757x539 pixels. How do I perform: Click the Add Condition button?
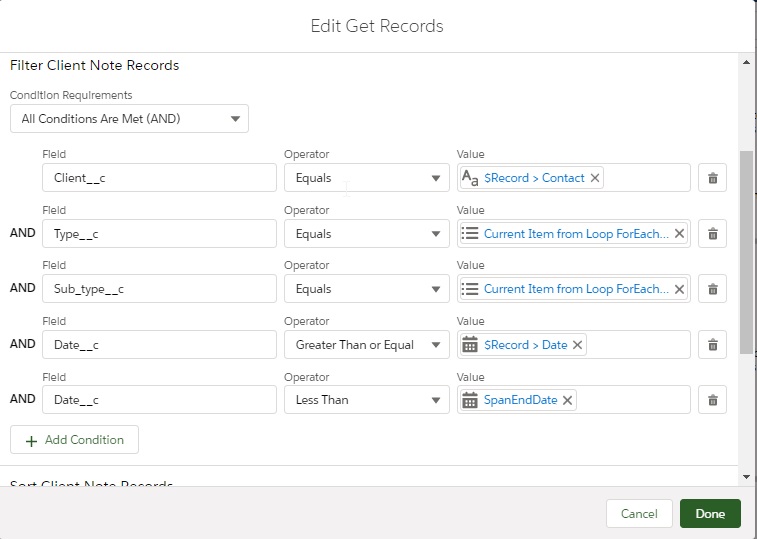click(74, 440)
